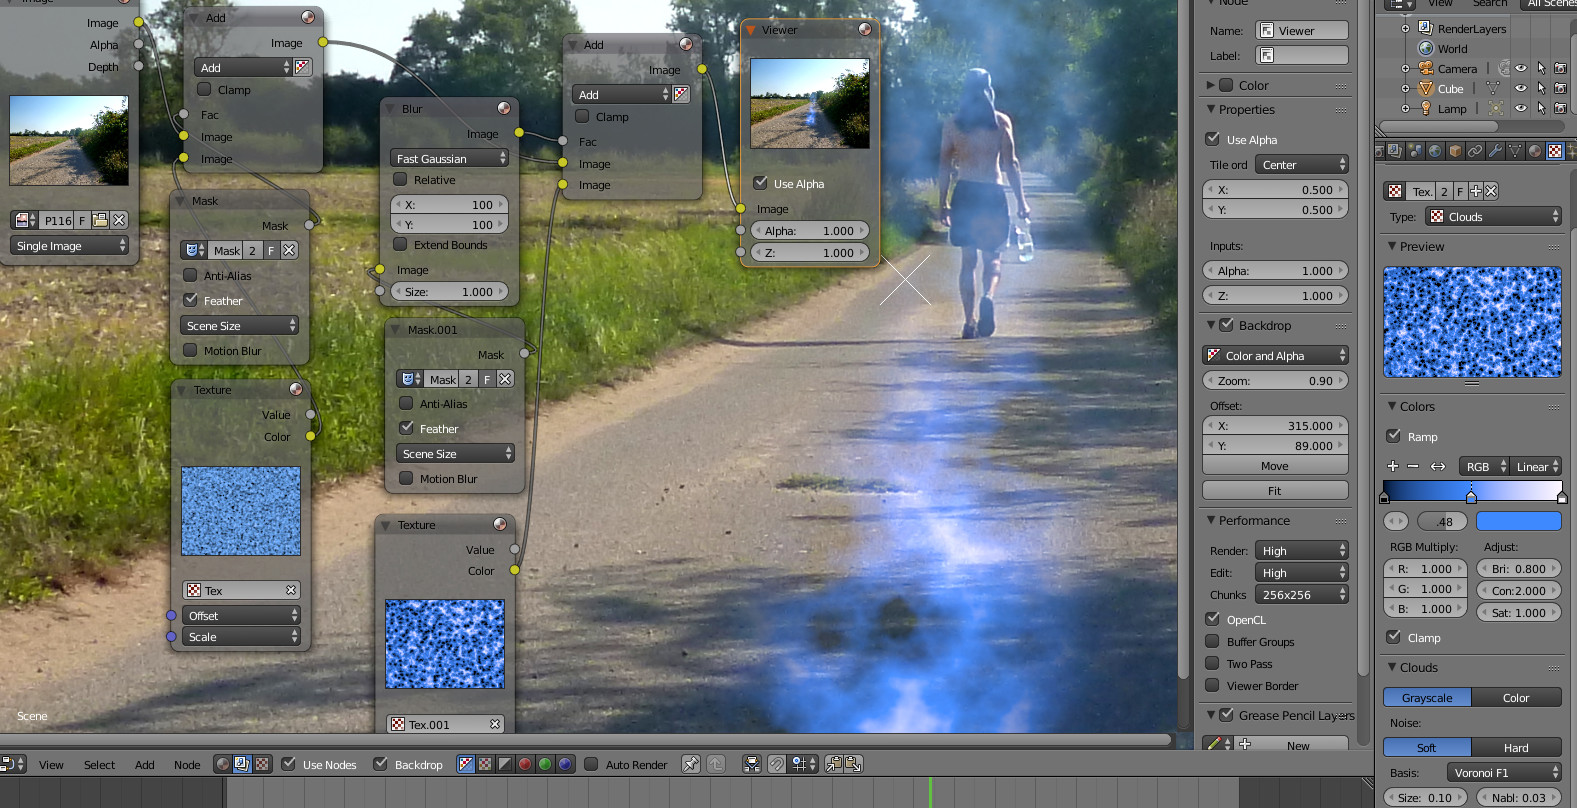Screen dimensions: 1577x808
Task: Disable Use Nodes checkbox
Action: click(288, 764)
